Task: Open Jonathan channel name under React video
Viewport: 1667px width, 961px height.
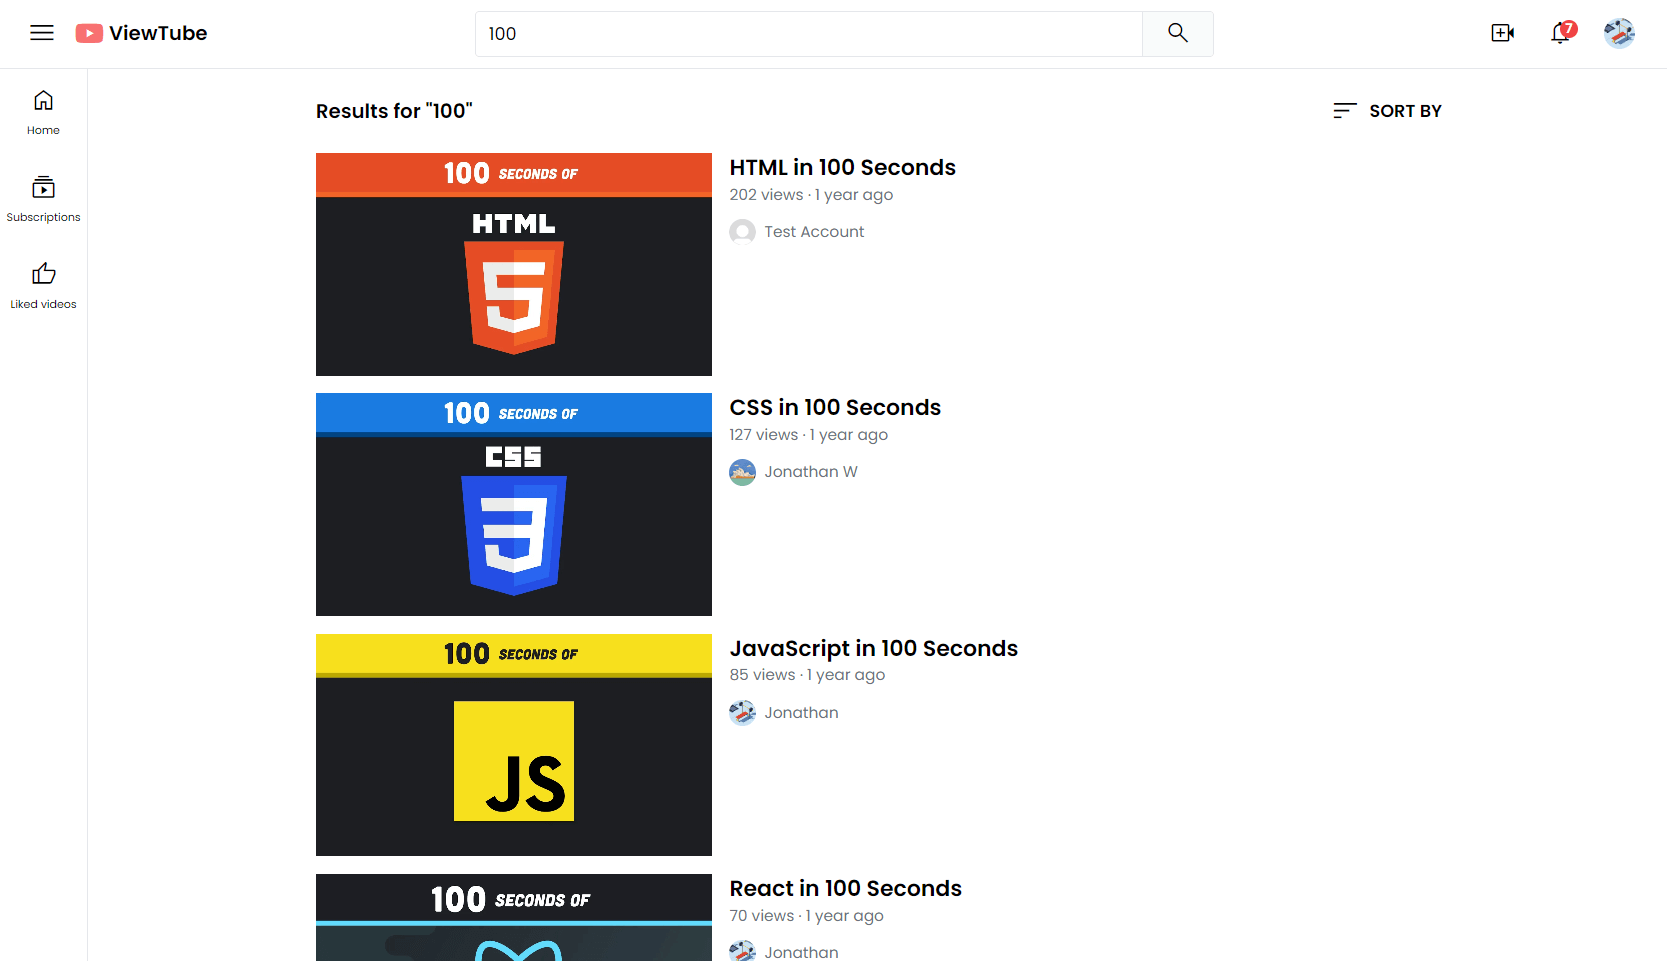Action: (801, 952)
